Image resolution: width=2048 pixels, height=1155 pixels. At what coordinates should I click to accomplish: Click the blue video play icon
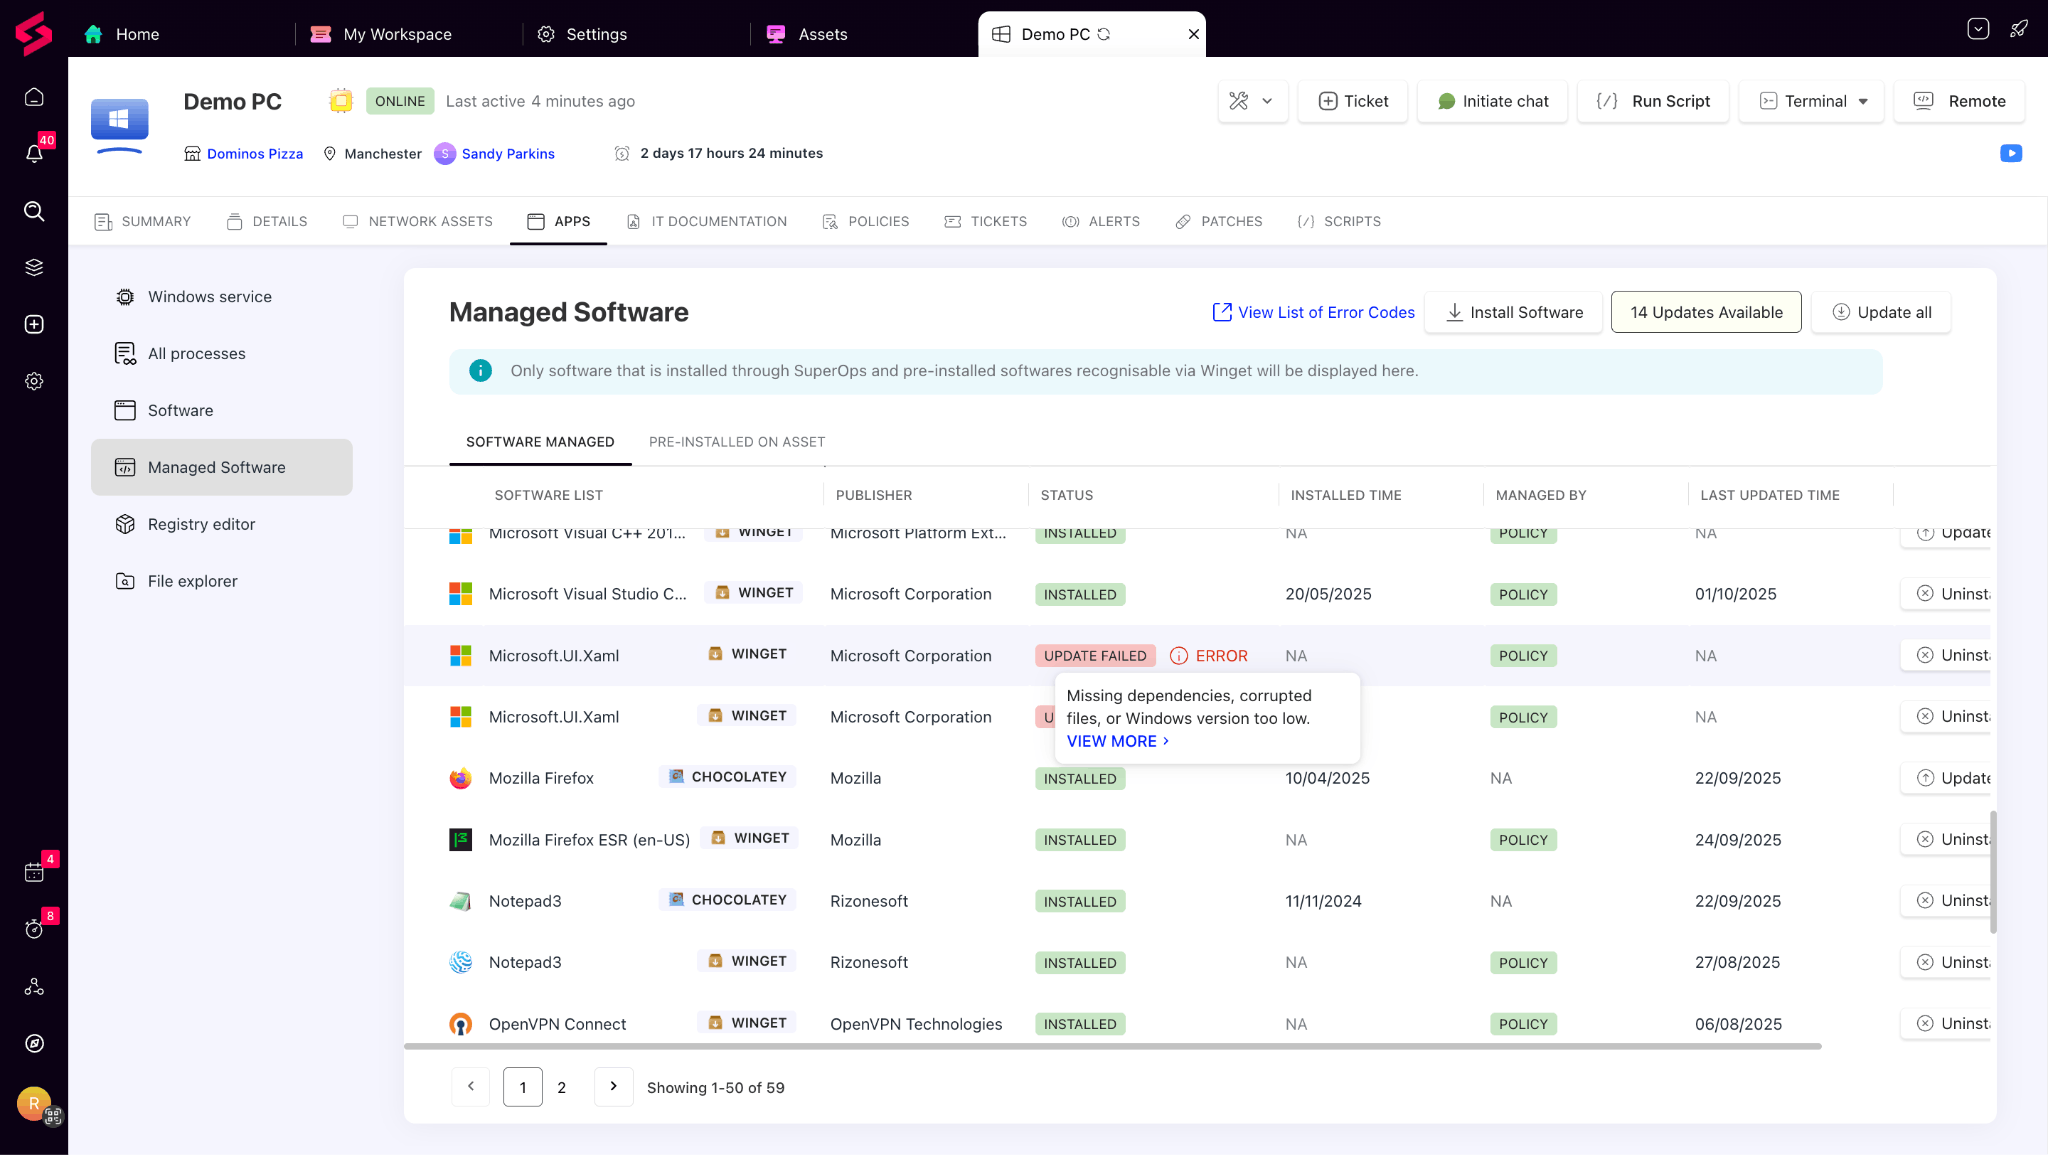[2011, 153]
